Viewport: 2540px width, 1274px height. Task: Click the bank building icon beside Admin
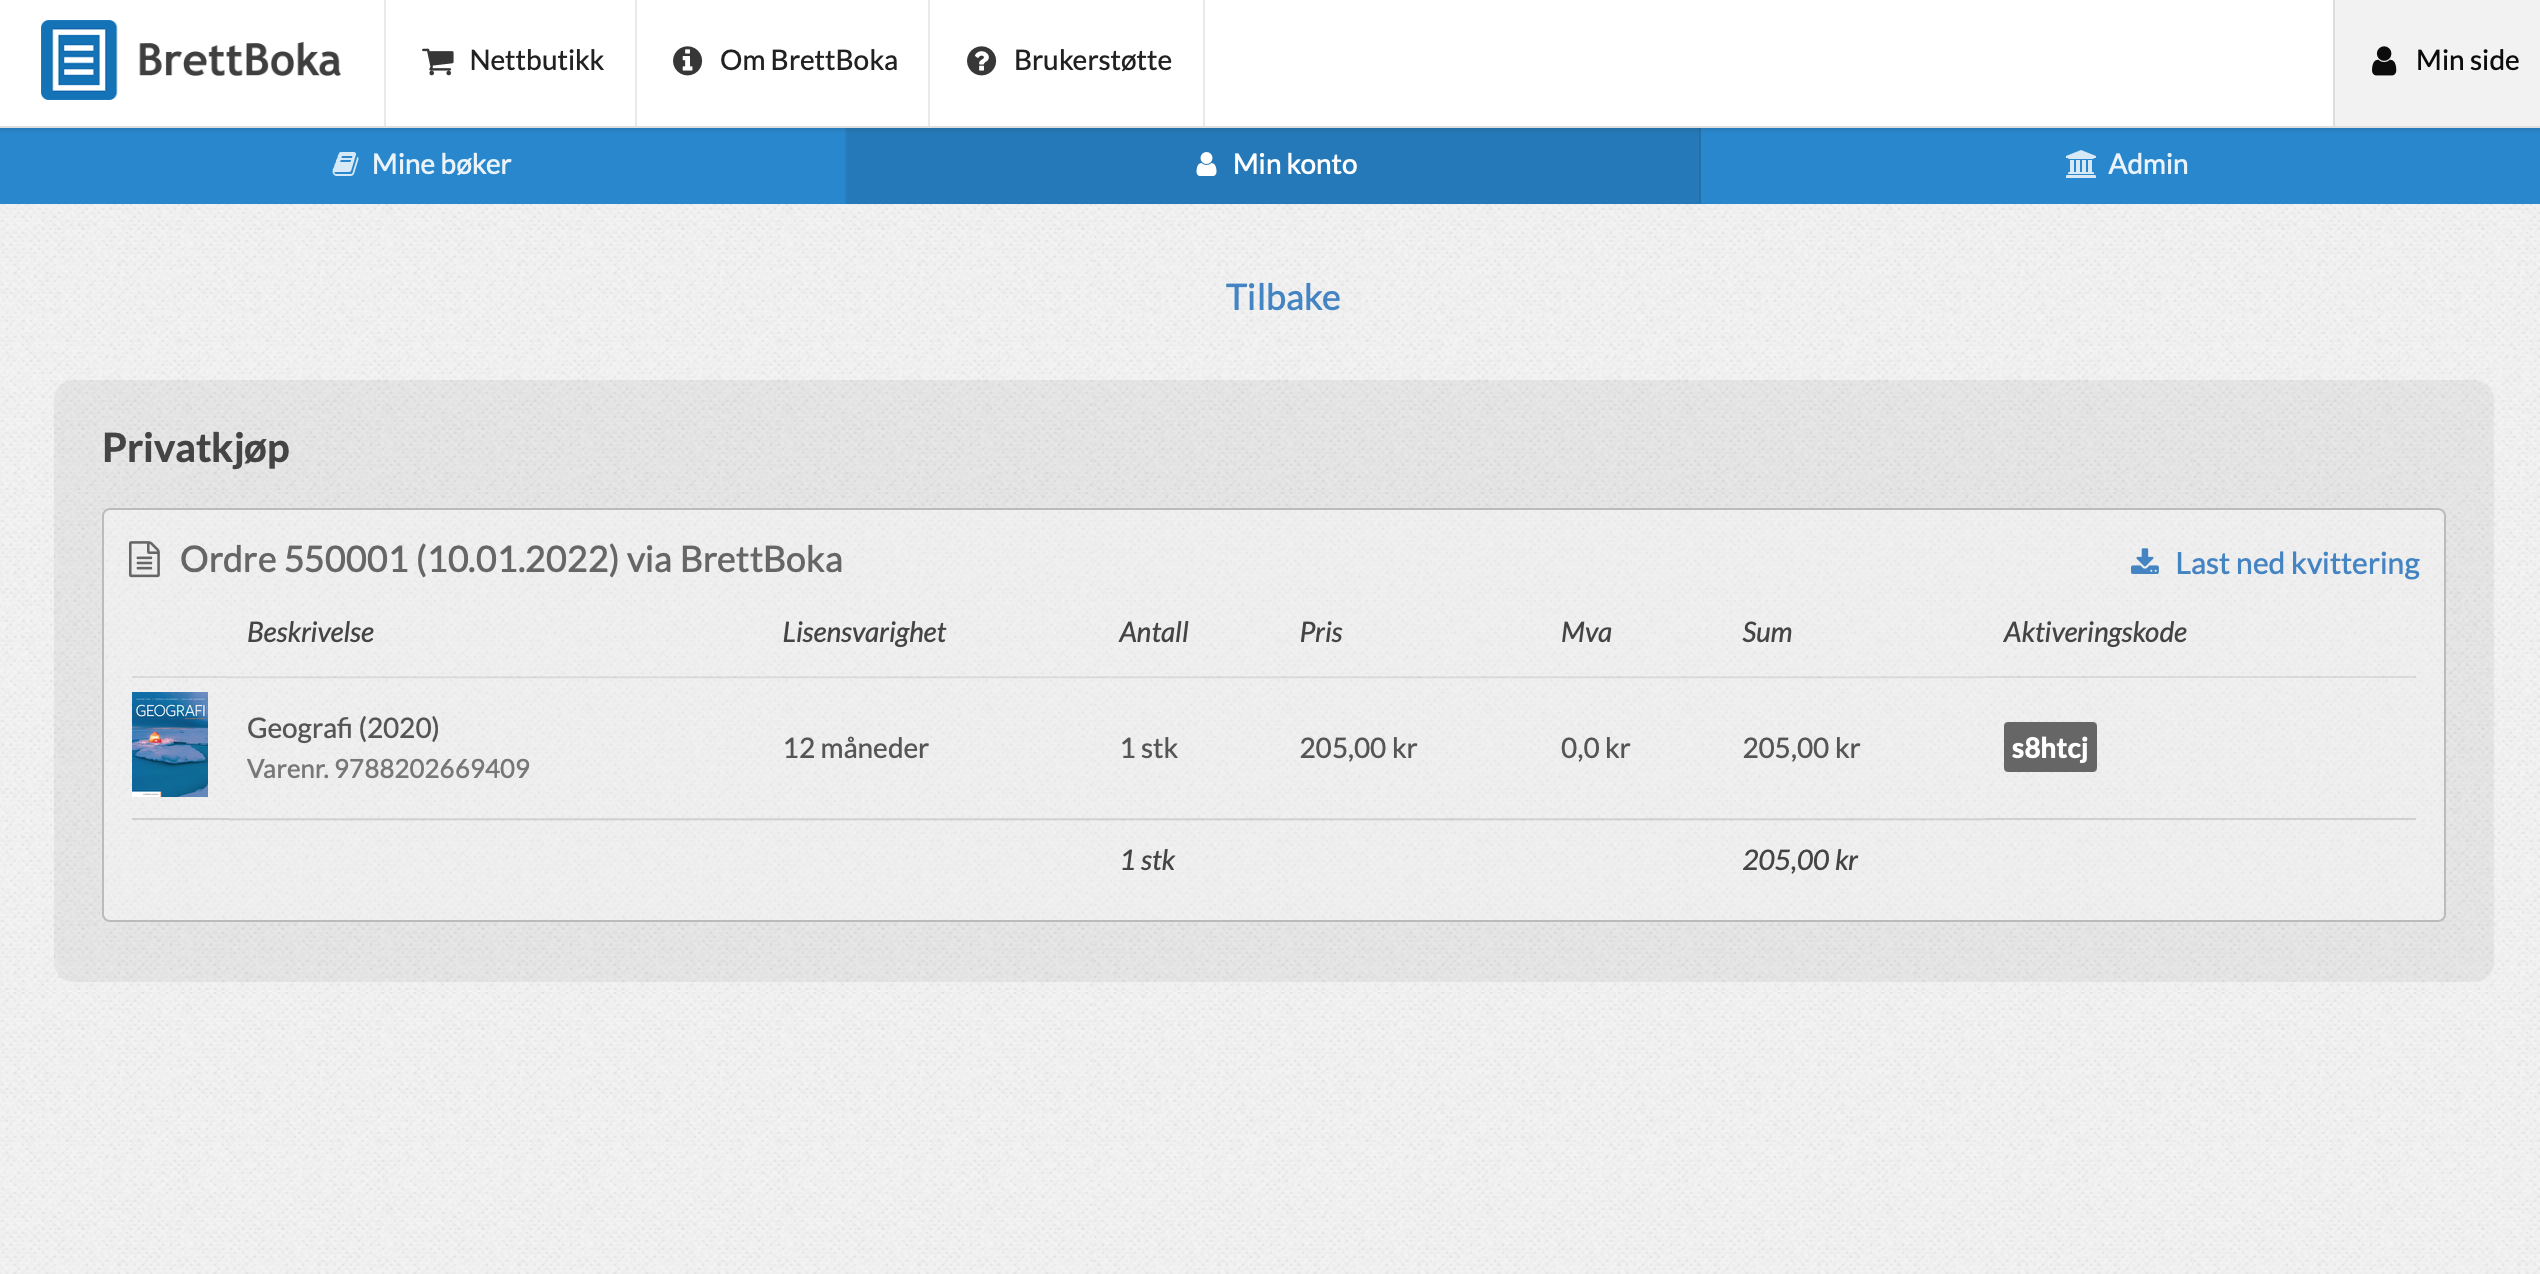coord(2080,164)
